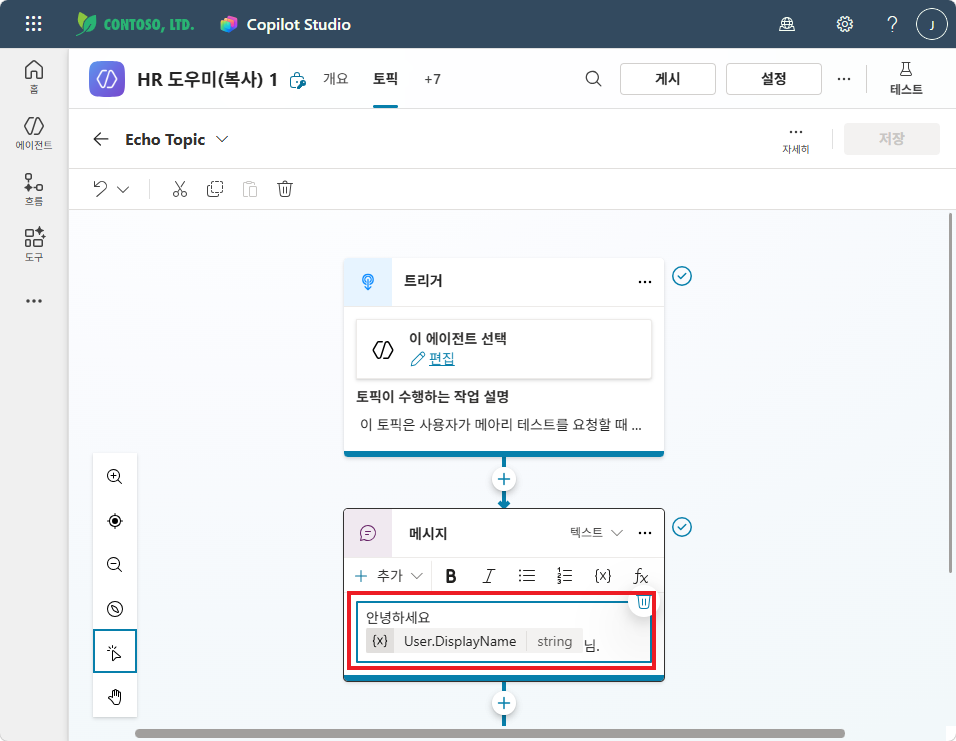Click the 저장 save button
The height and width of the screenshot is (741, 956).
tap(891, 138)
